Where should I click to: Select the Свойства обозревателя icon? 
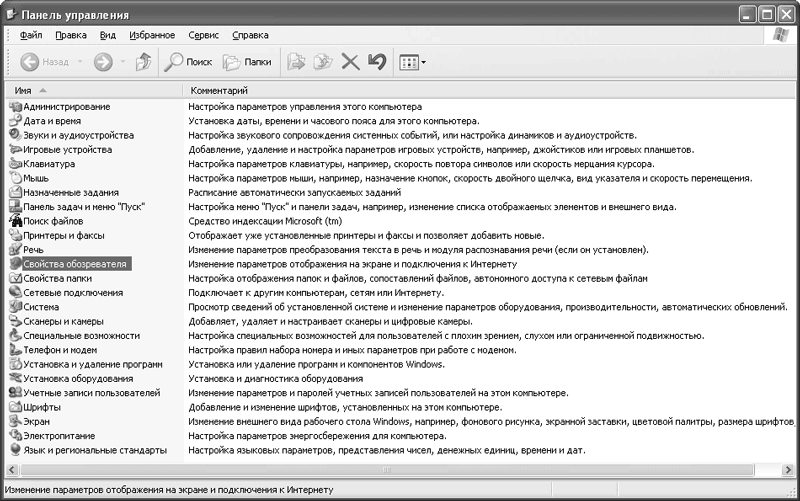(x=15, y=264)
